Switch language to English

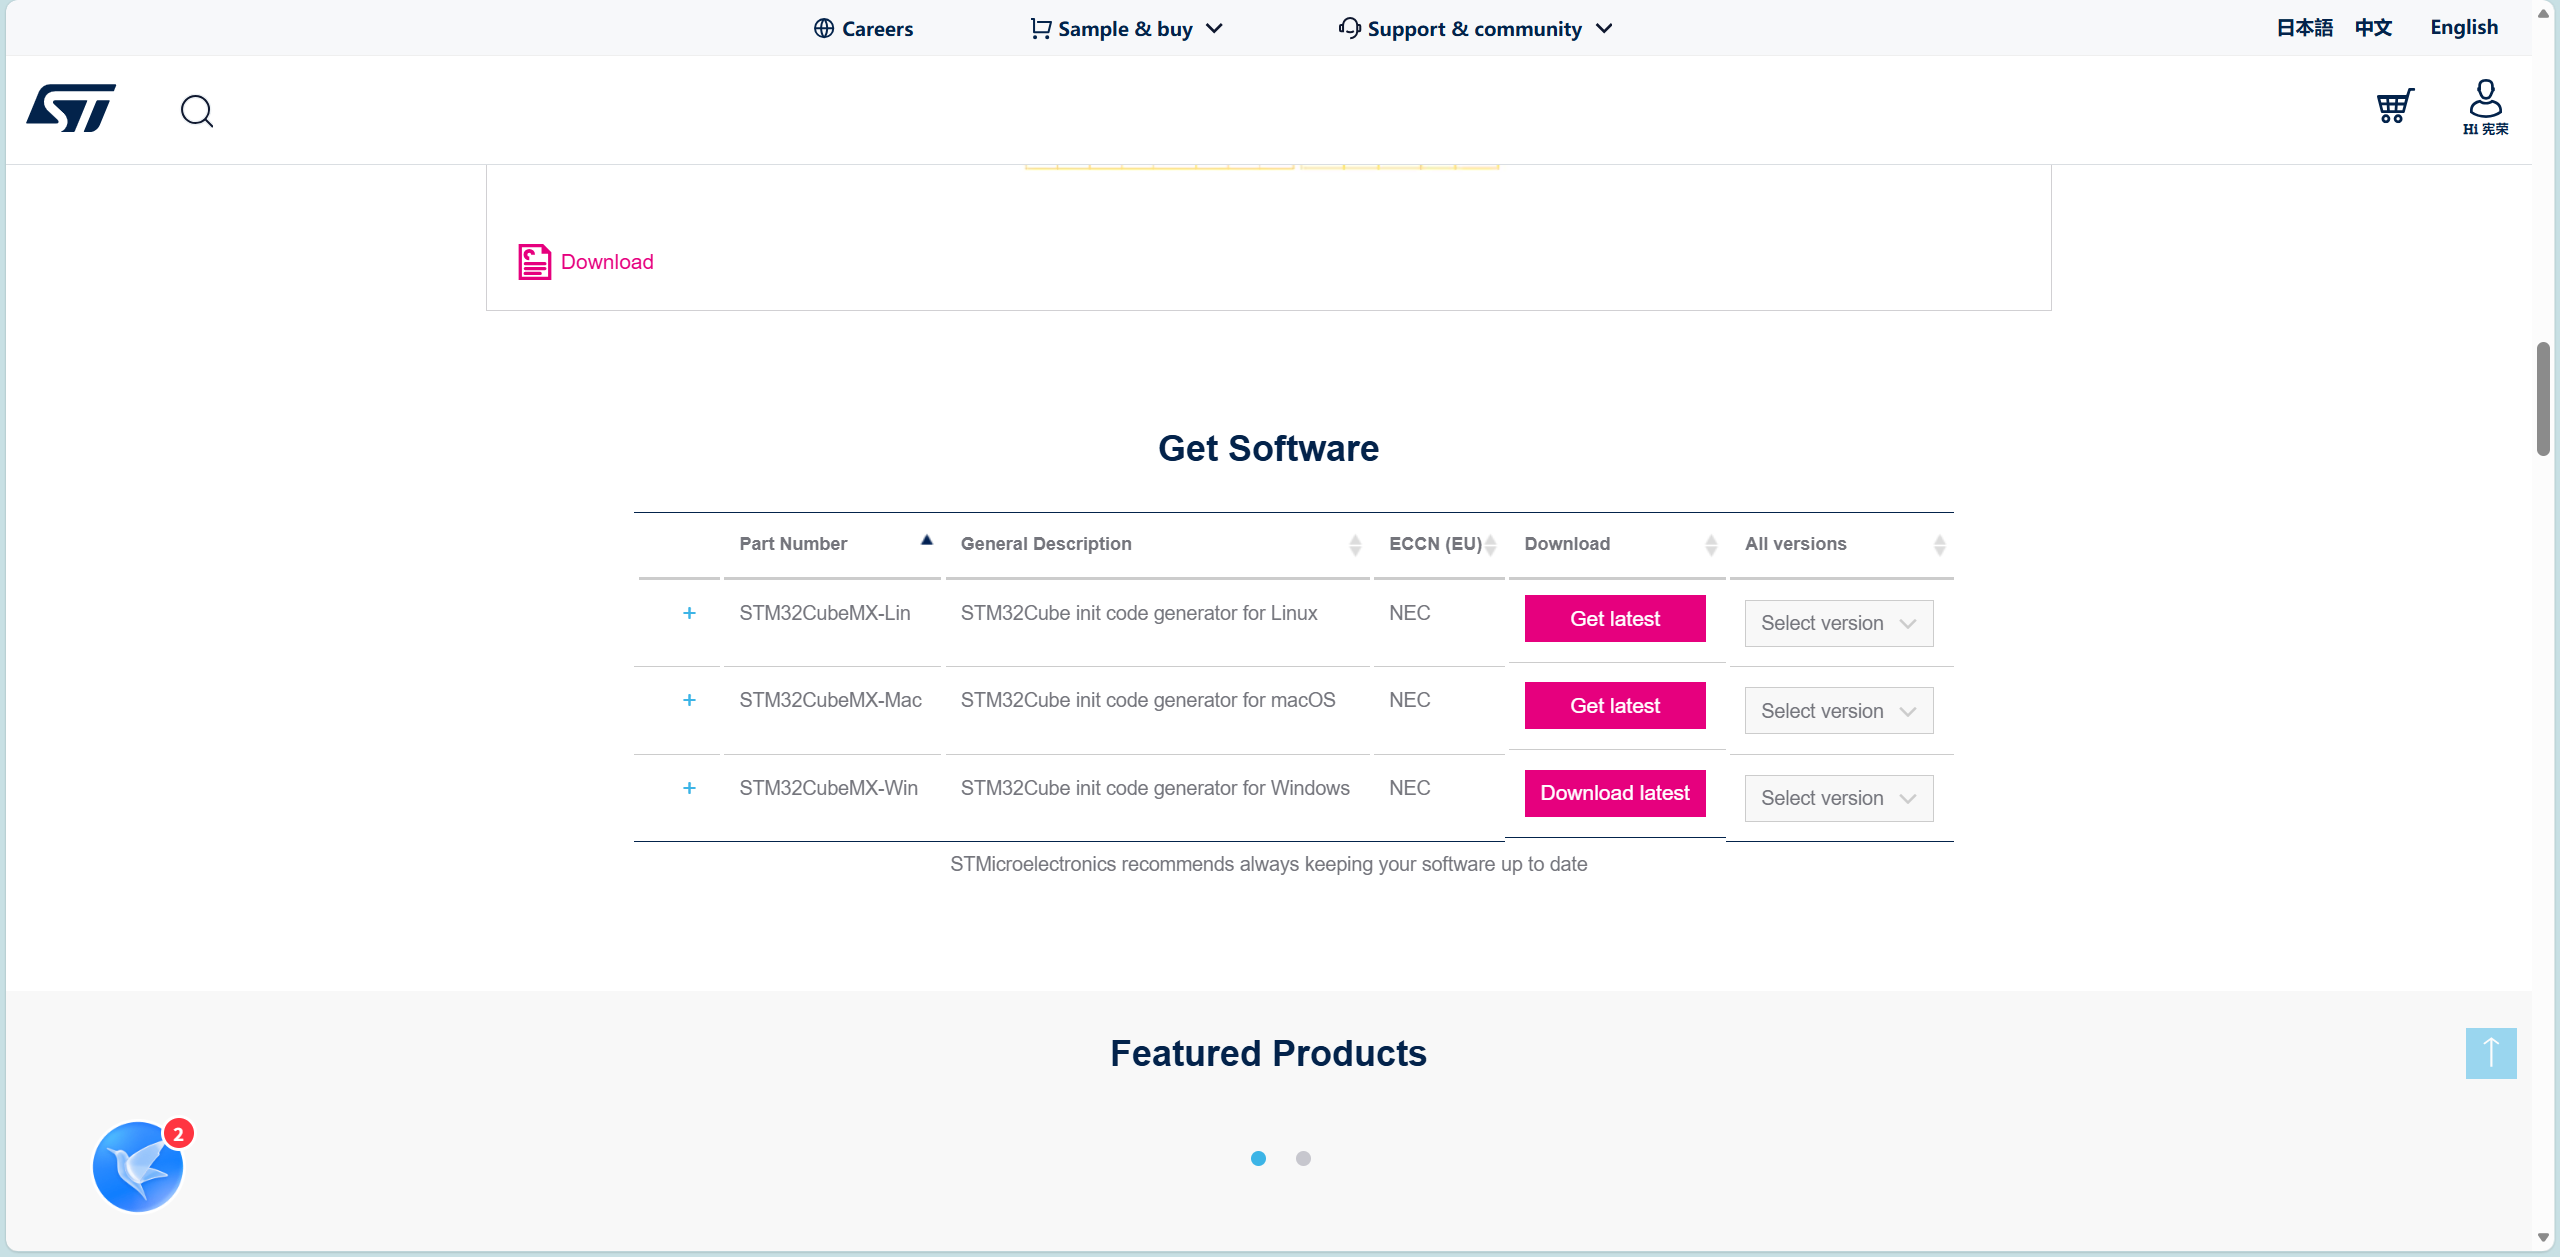click(x=2464, y=27)
